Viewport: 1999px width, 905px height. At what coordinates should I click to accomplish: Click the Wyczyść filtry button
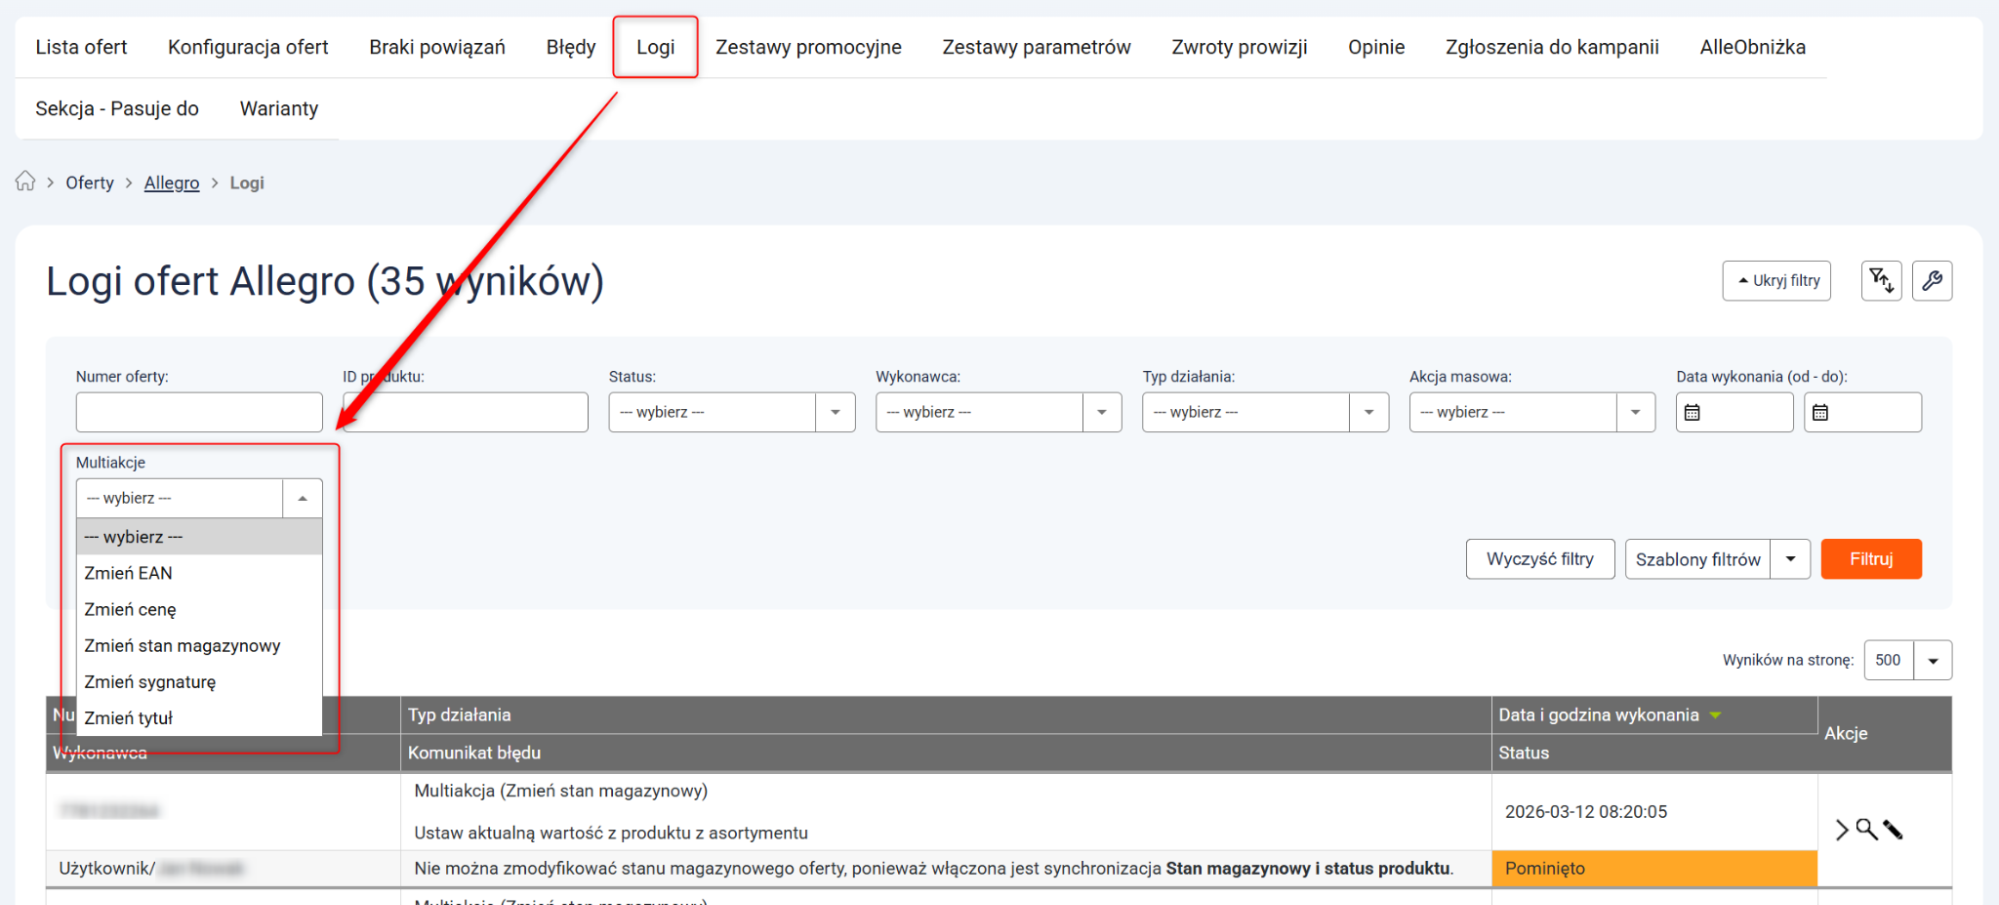1539,559
